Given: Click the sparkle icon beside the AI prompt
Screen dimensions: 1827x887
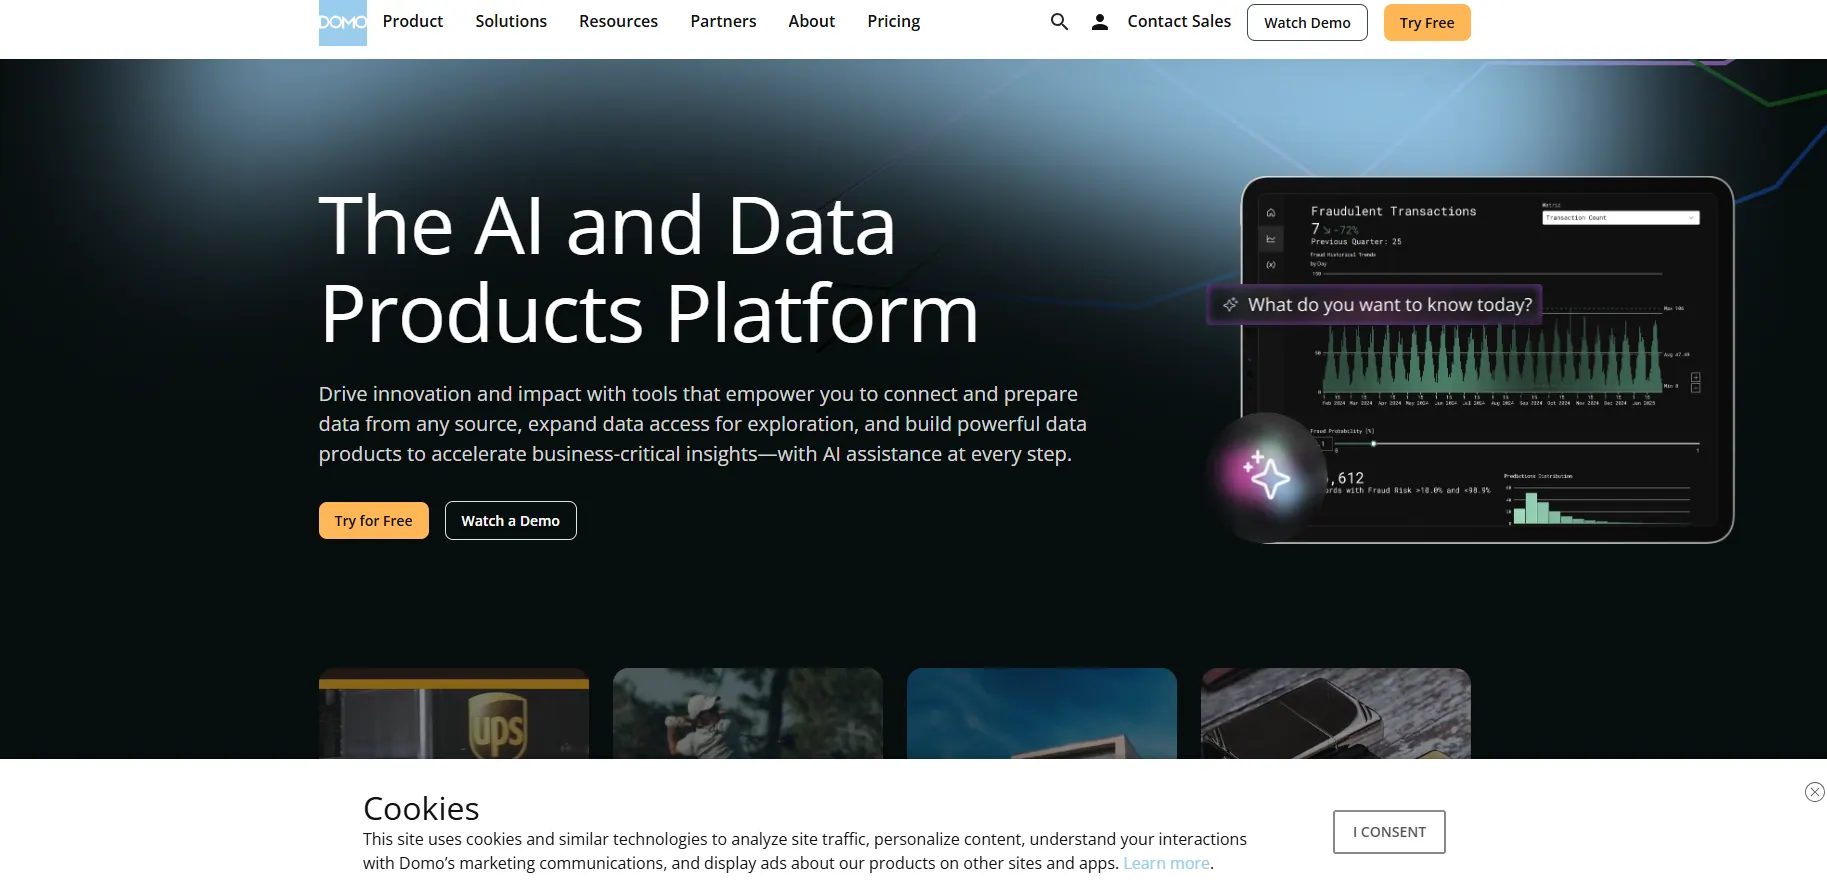Looking at the screenshot, I should (1230, 305).
